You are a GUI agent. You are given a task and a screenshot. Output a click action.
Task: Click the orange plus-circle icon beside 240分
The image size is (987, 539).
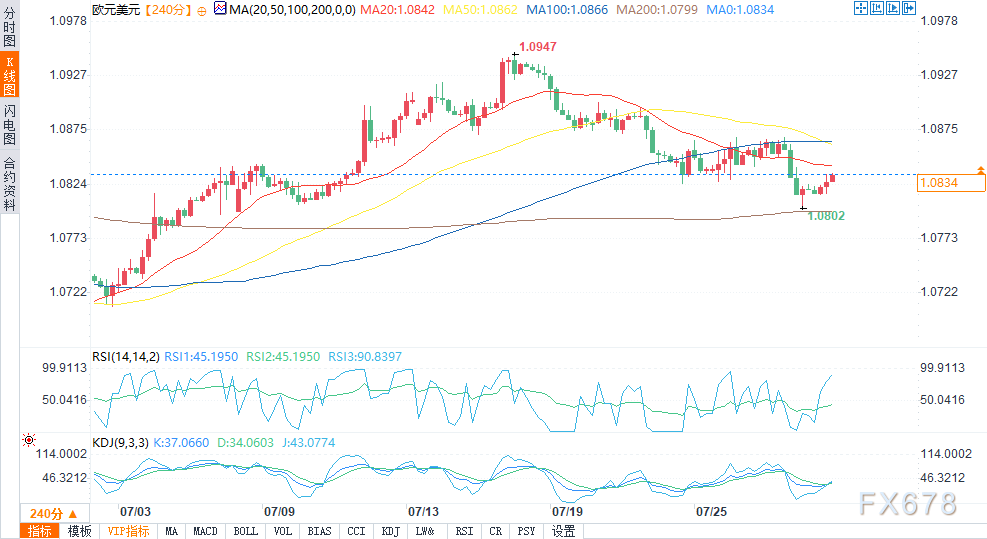(x=201, y=11)
